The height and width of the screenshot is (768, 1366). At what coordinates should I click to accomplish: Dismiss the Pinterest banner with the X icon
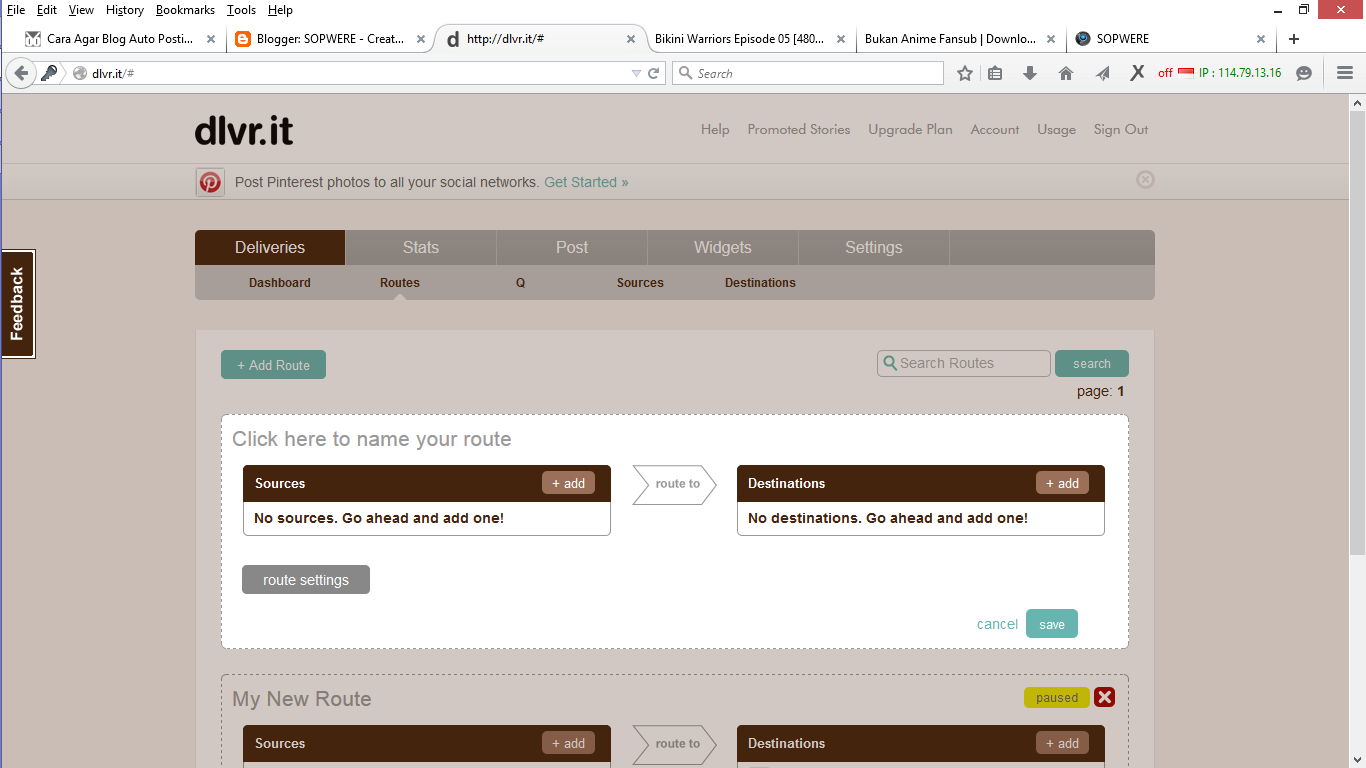(1145, 179)
